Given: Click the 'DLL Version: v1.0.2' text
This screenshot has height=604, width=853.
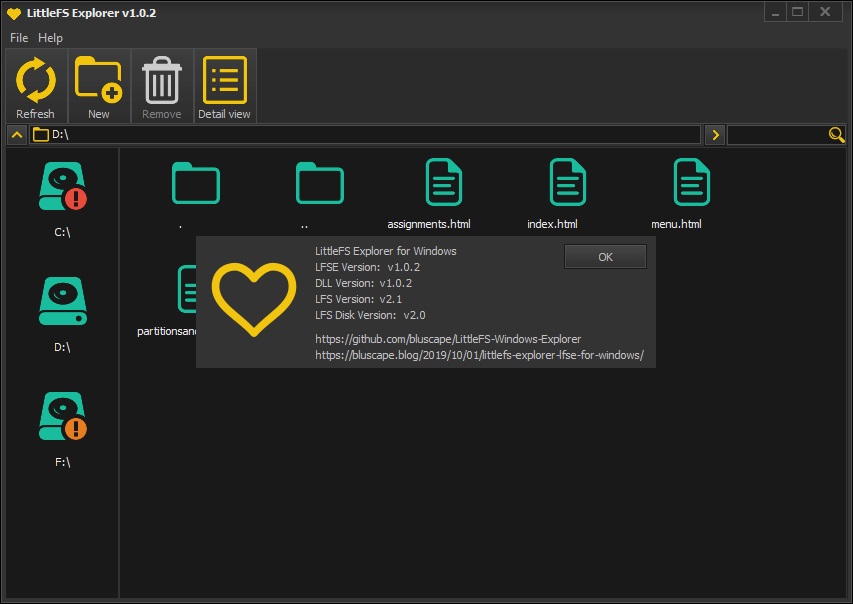Looking at the screenshot, I should pyautogui.click(x=363, y=283).
